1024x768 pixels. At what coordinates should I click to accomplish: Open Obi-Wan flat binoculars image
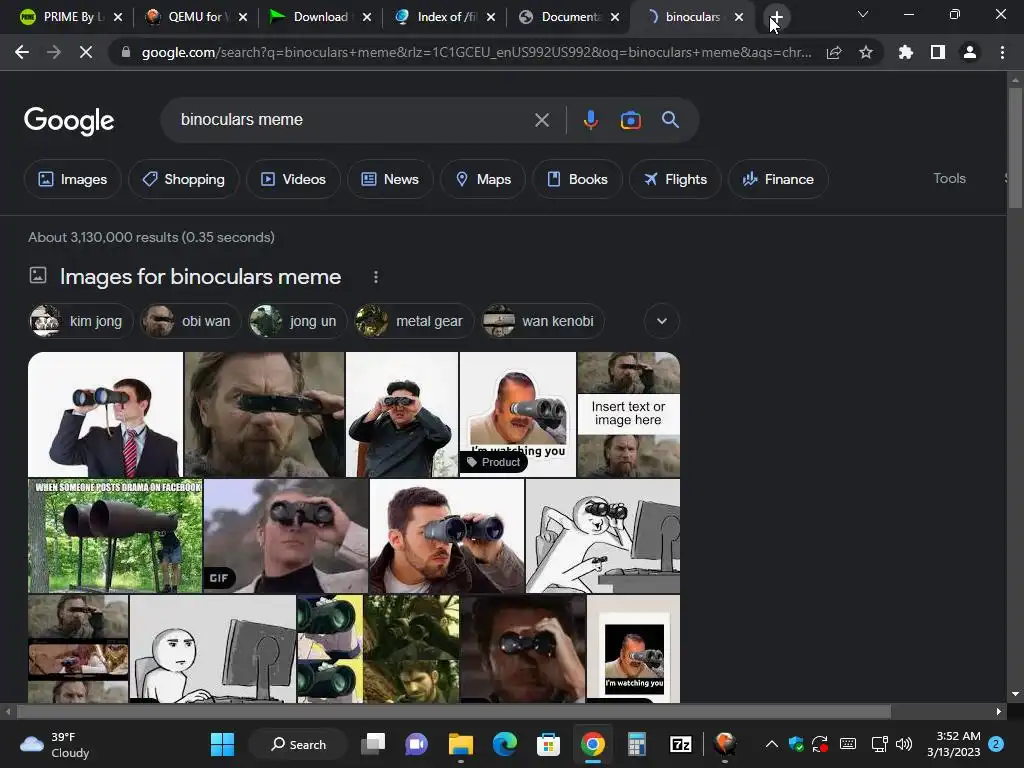[264, 415]
